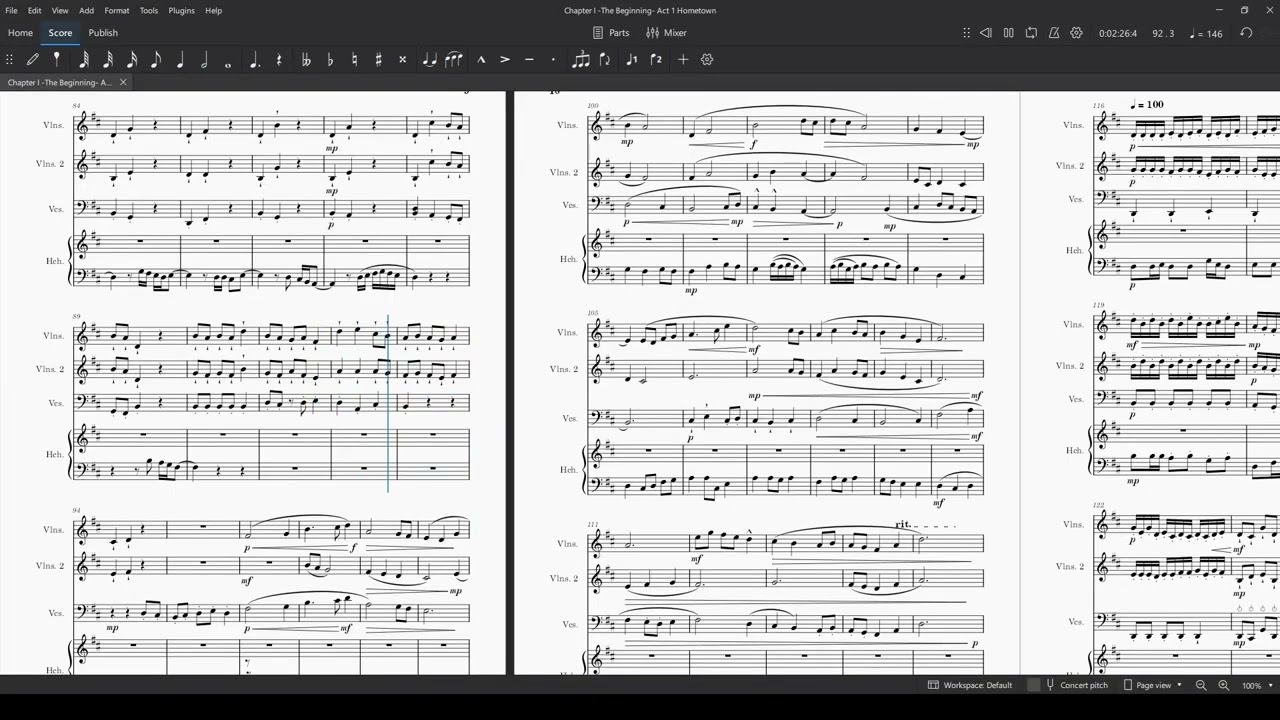Select the half note duration
This screenshot has height=720, width=1280.
204,60
